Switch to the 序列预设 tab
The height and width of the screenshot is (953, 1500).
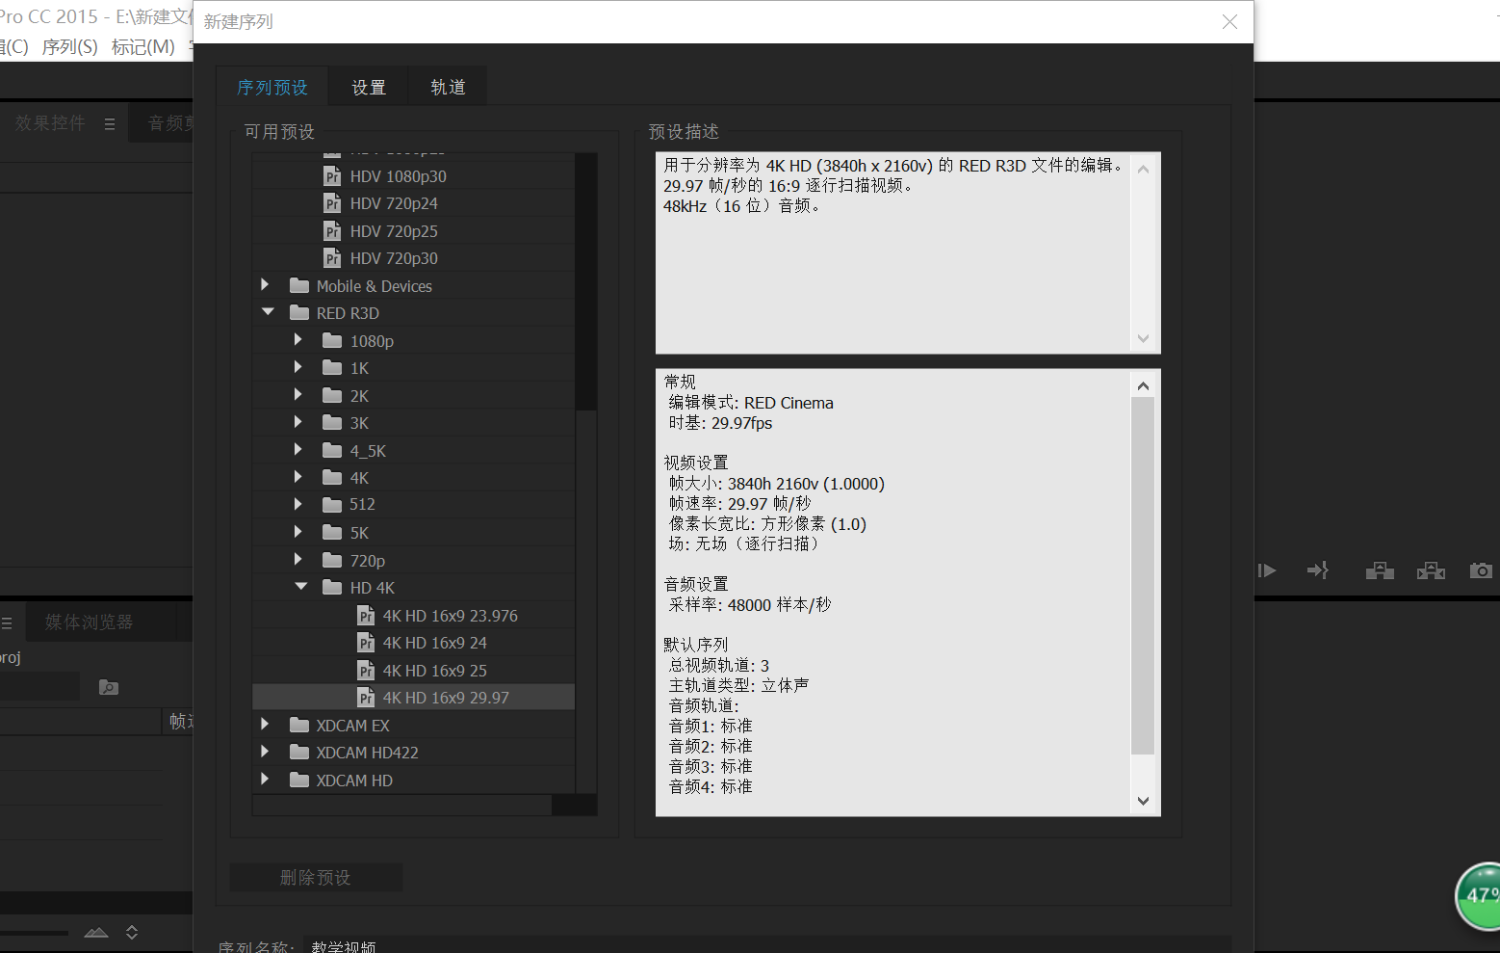pyautogui.click(x=272, y=87)
